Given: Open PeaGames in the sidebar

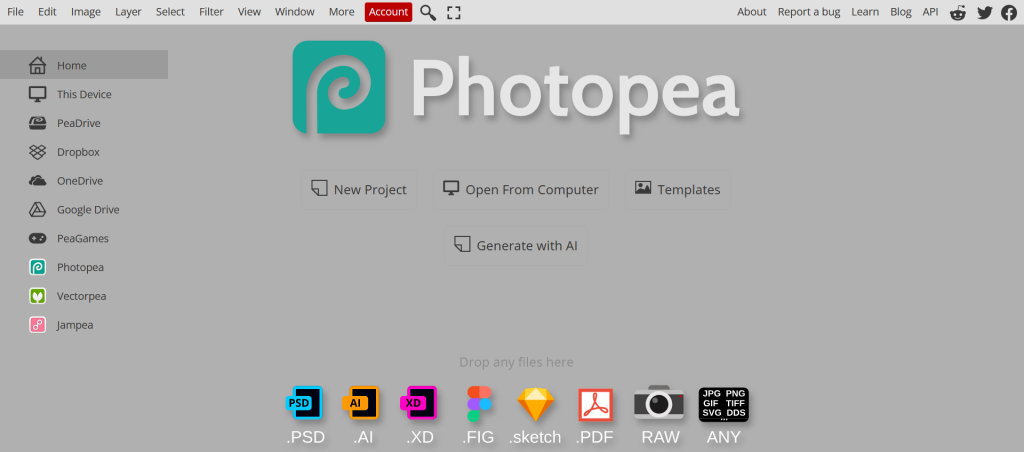Looking at the screenshot, I should [x=84, y=238].
